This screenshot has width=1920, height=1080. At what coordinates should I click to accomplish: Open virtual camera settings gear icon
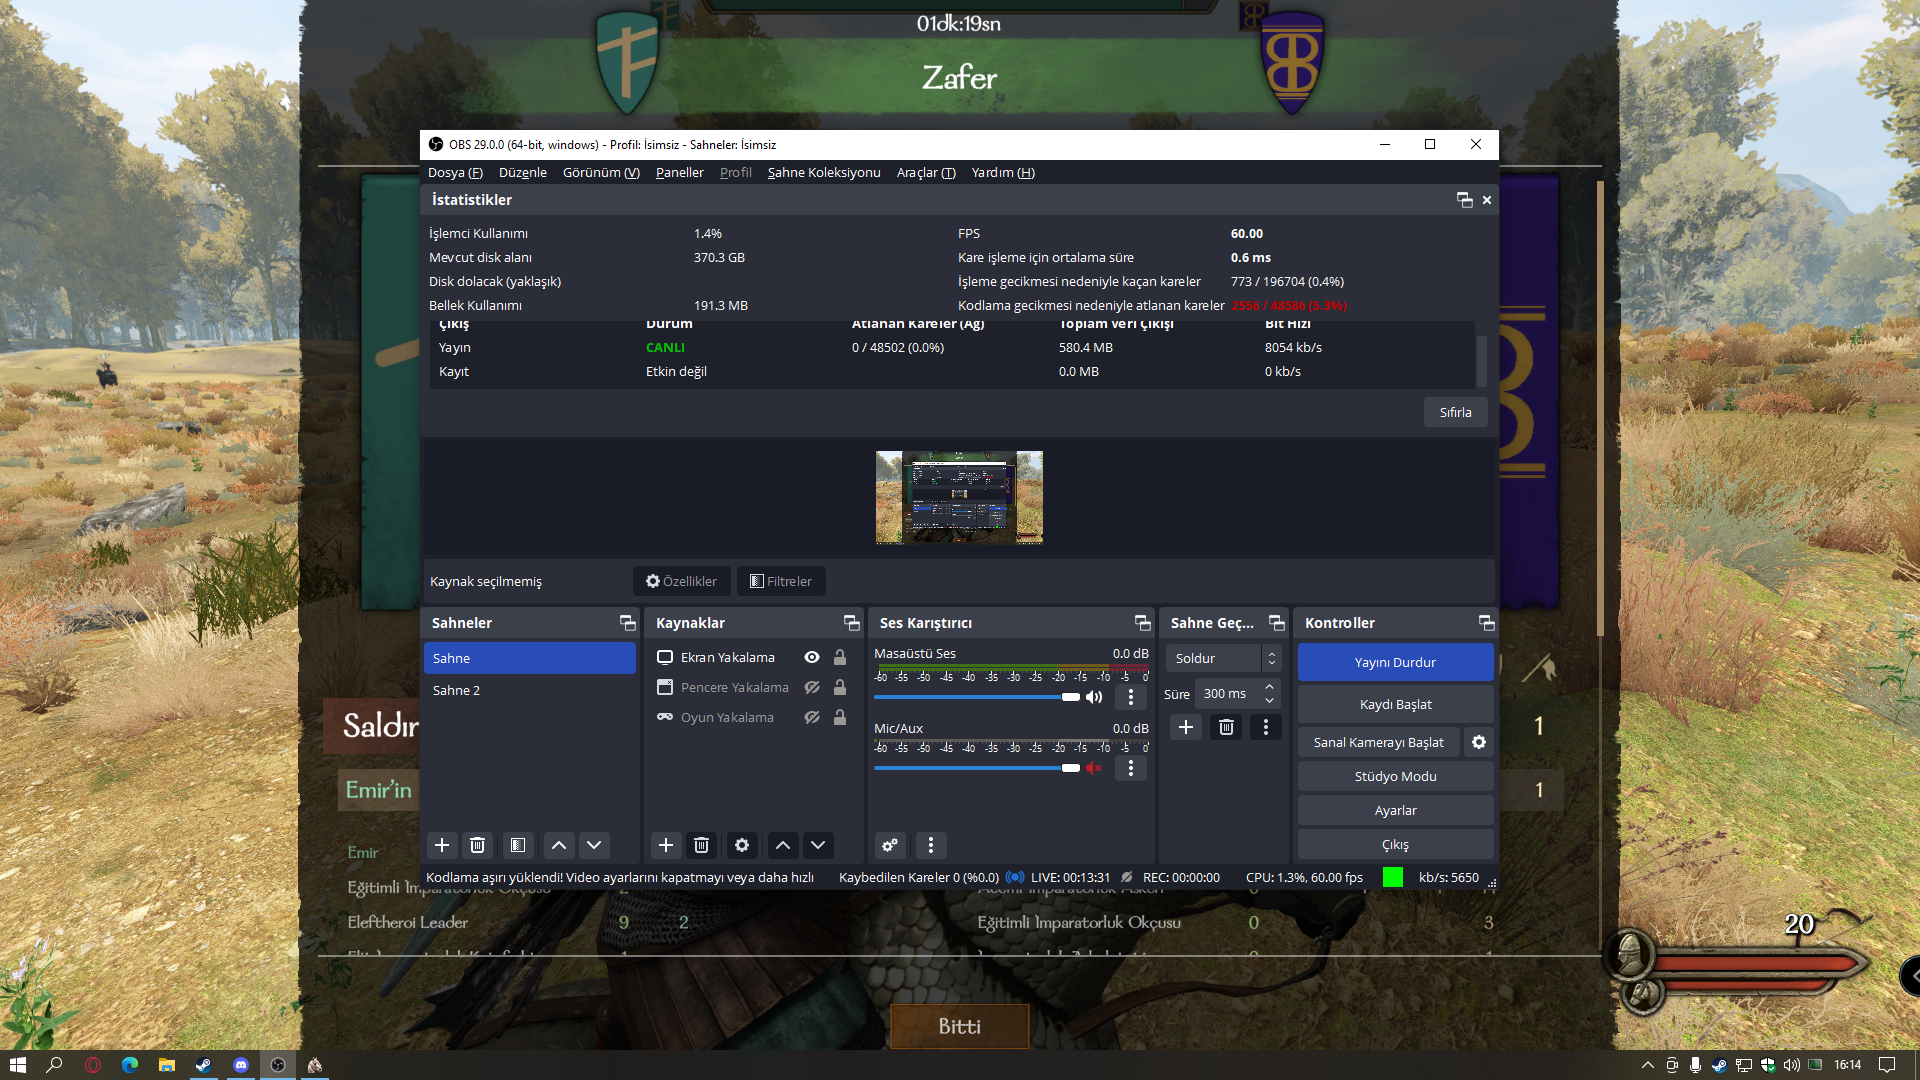tap(1479, 742)
